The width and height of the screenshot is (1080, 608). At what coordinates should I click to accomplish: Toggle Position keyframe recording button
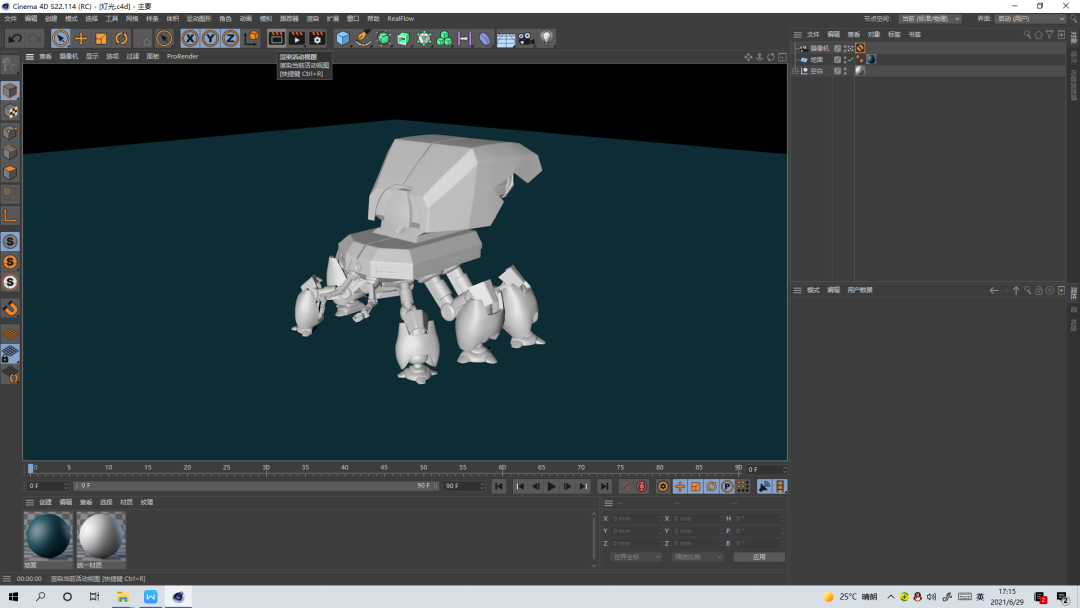(x=680, y=487)
